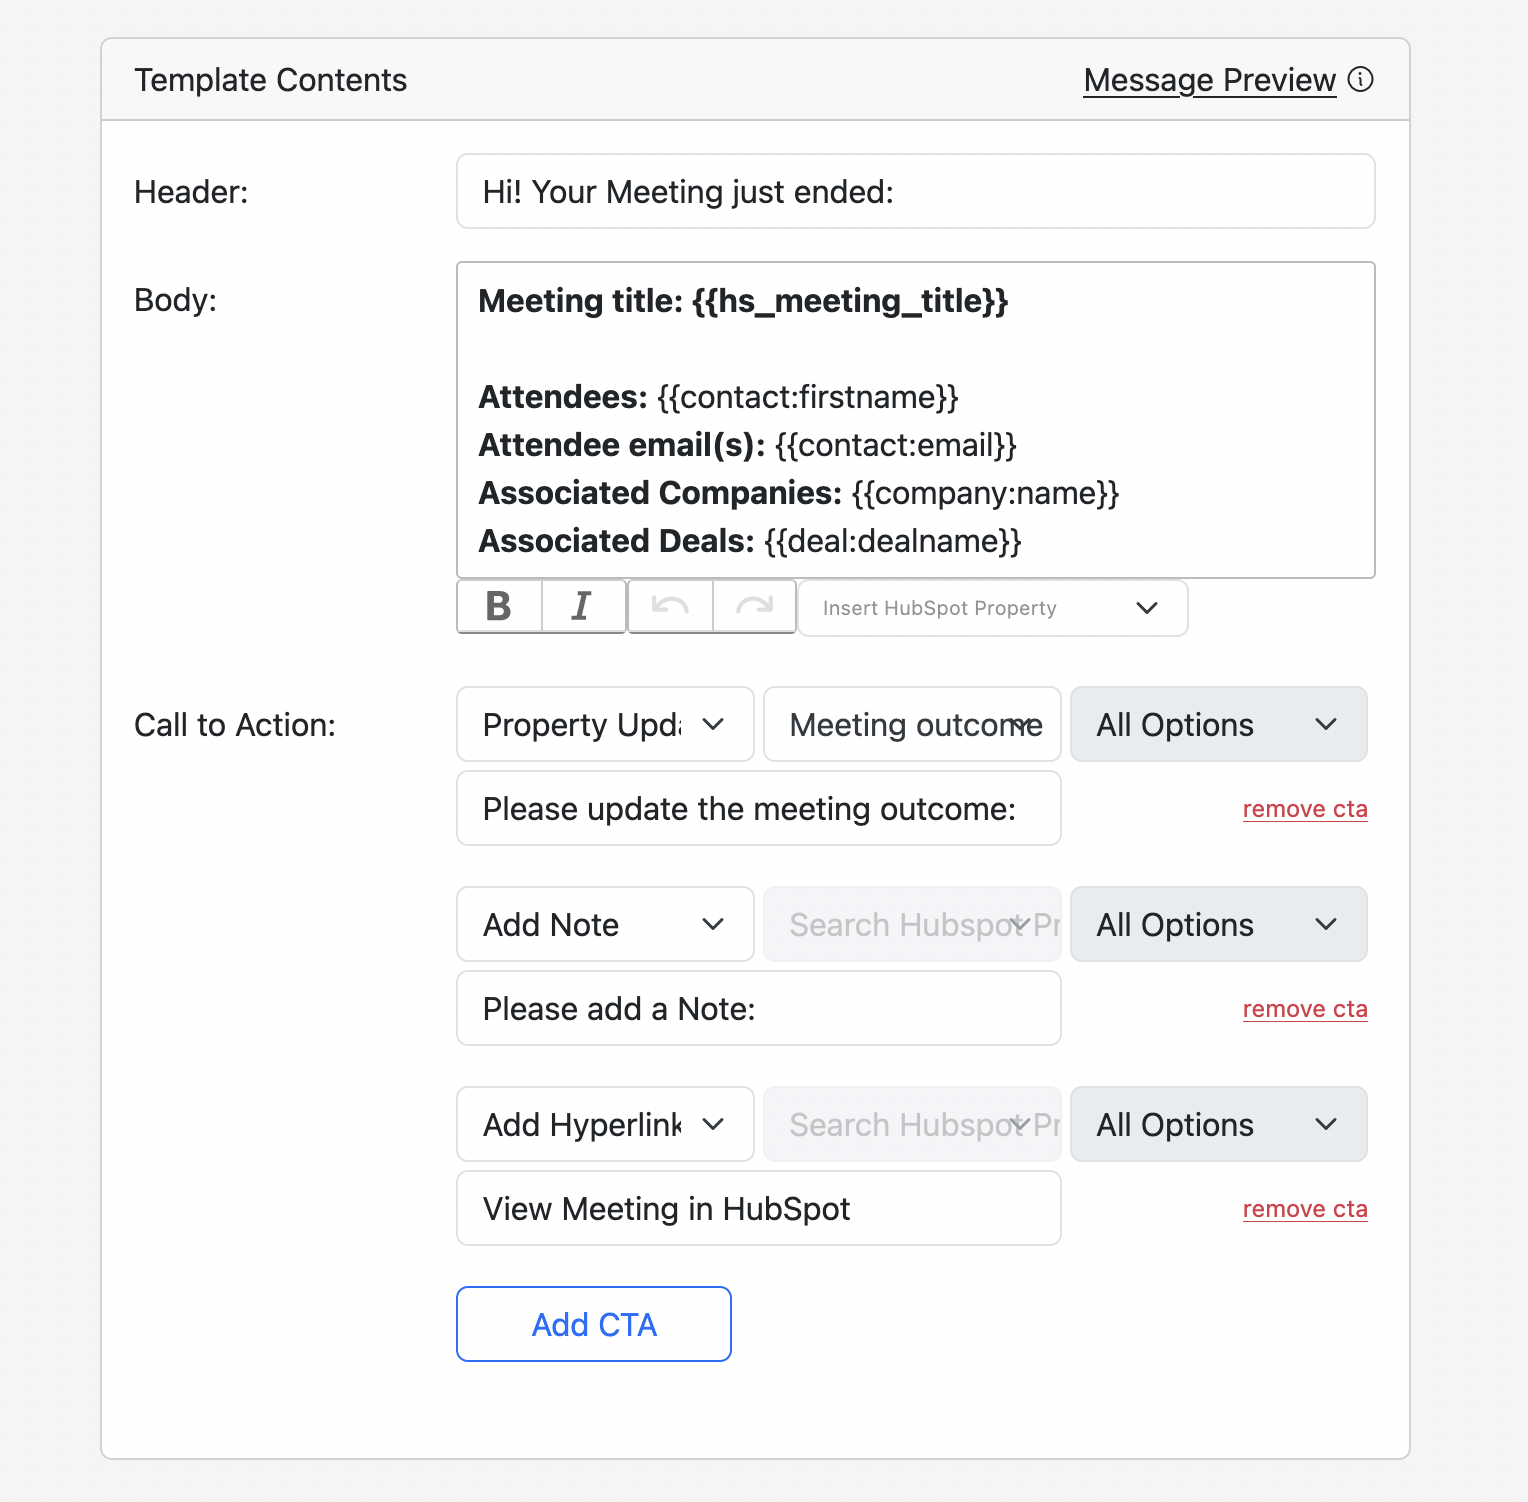
Task: Open the Property Update action type dropdown
Action: (604, 724)
